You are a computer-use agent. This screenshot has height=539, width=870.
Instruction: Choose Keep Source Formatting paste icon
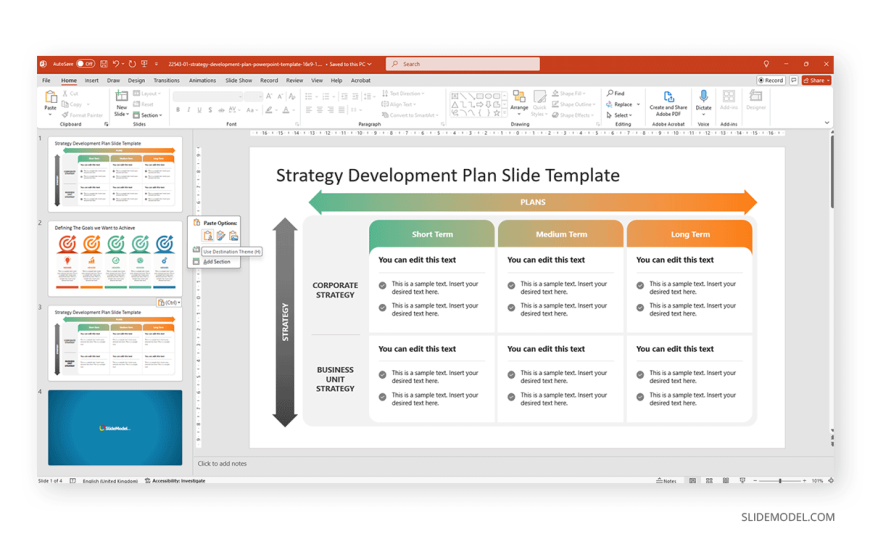point(221,236)
